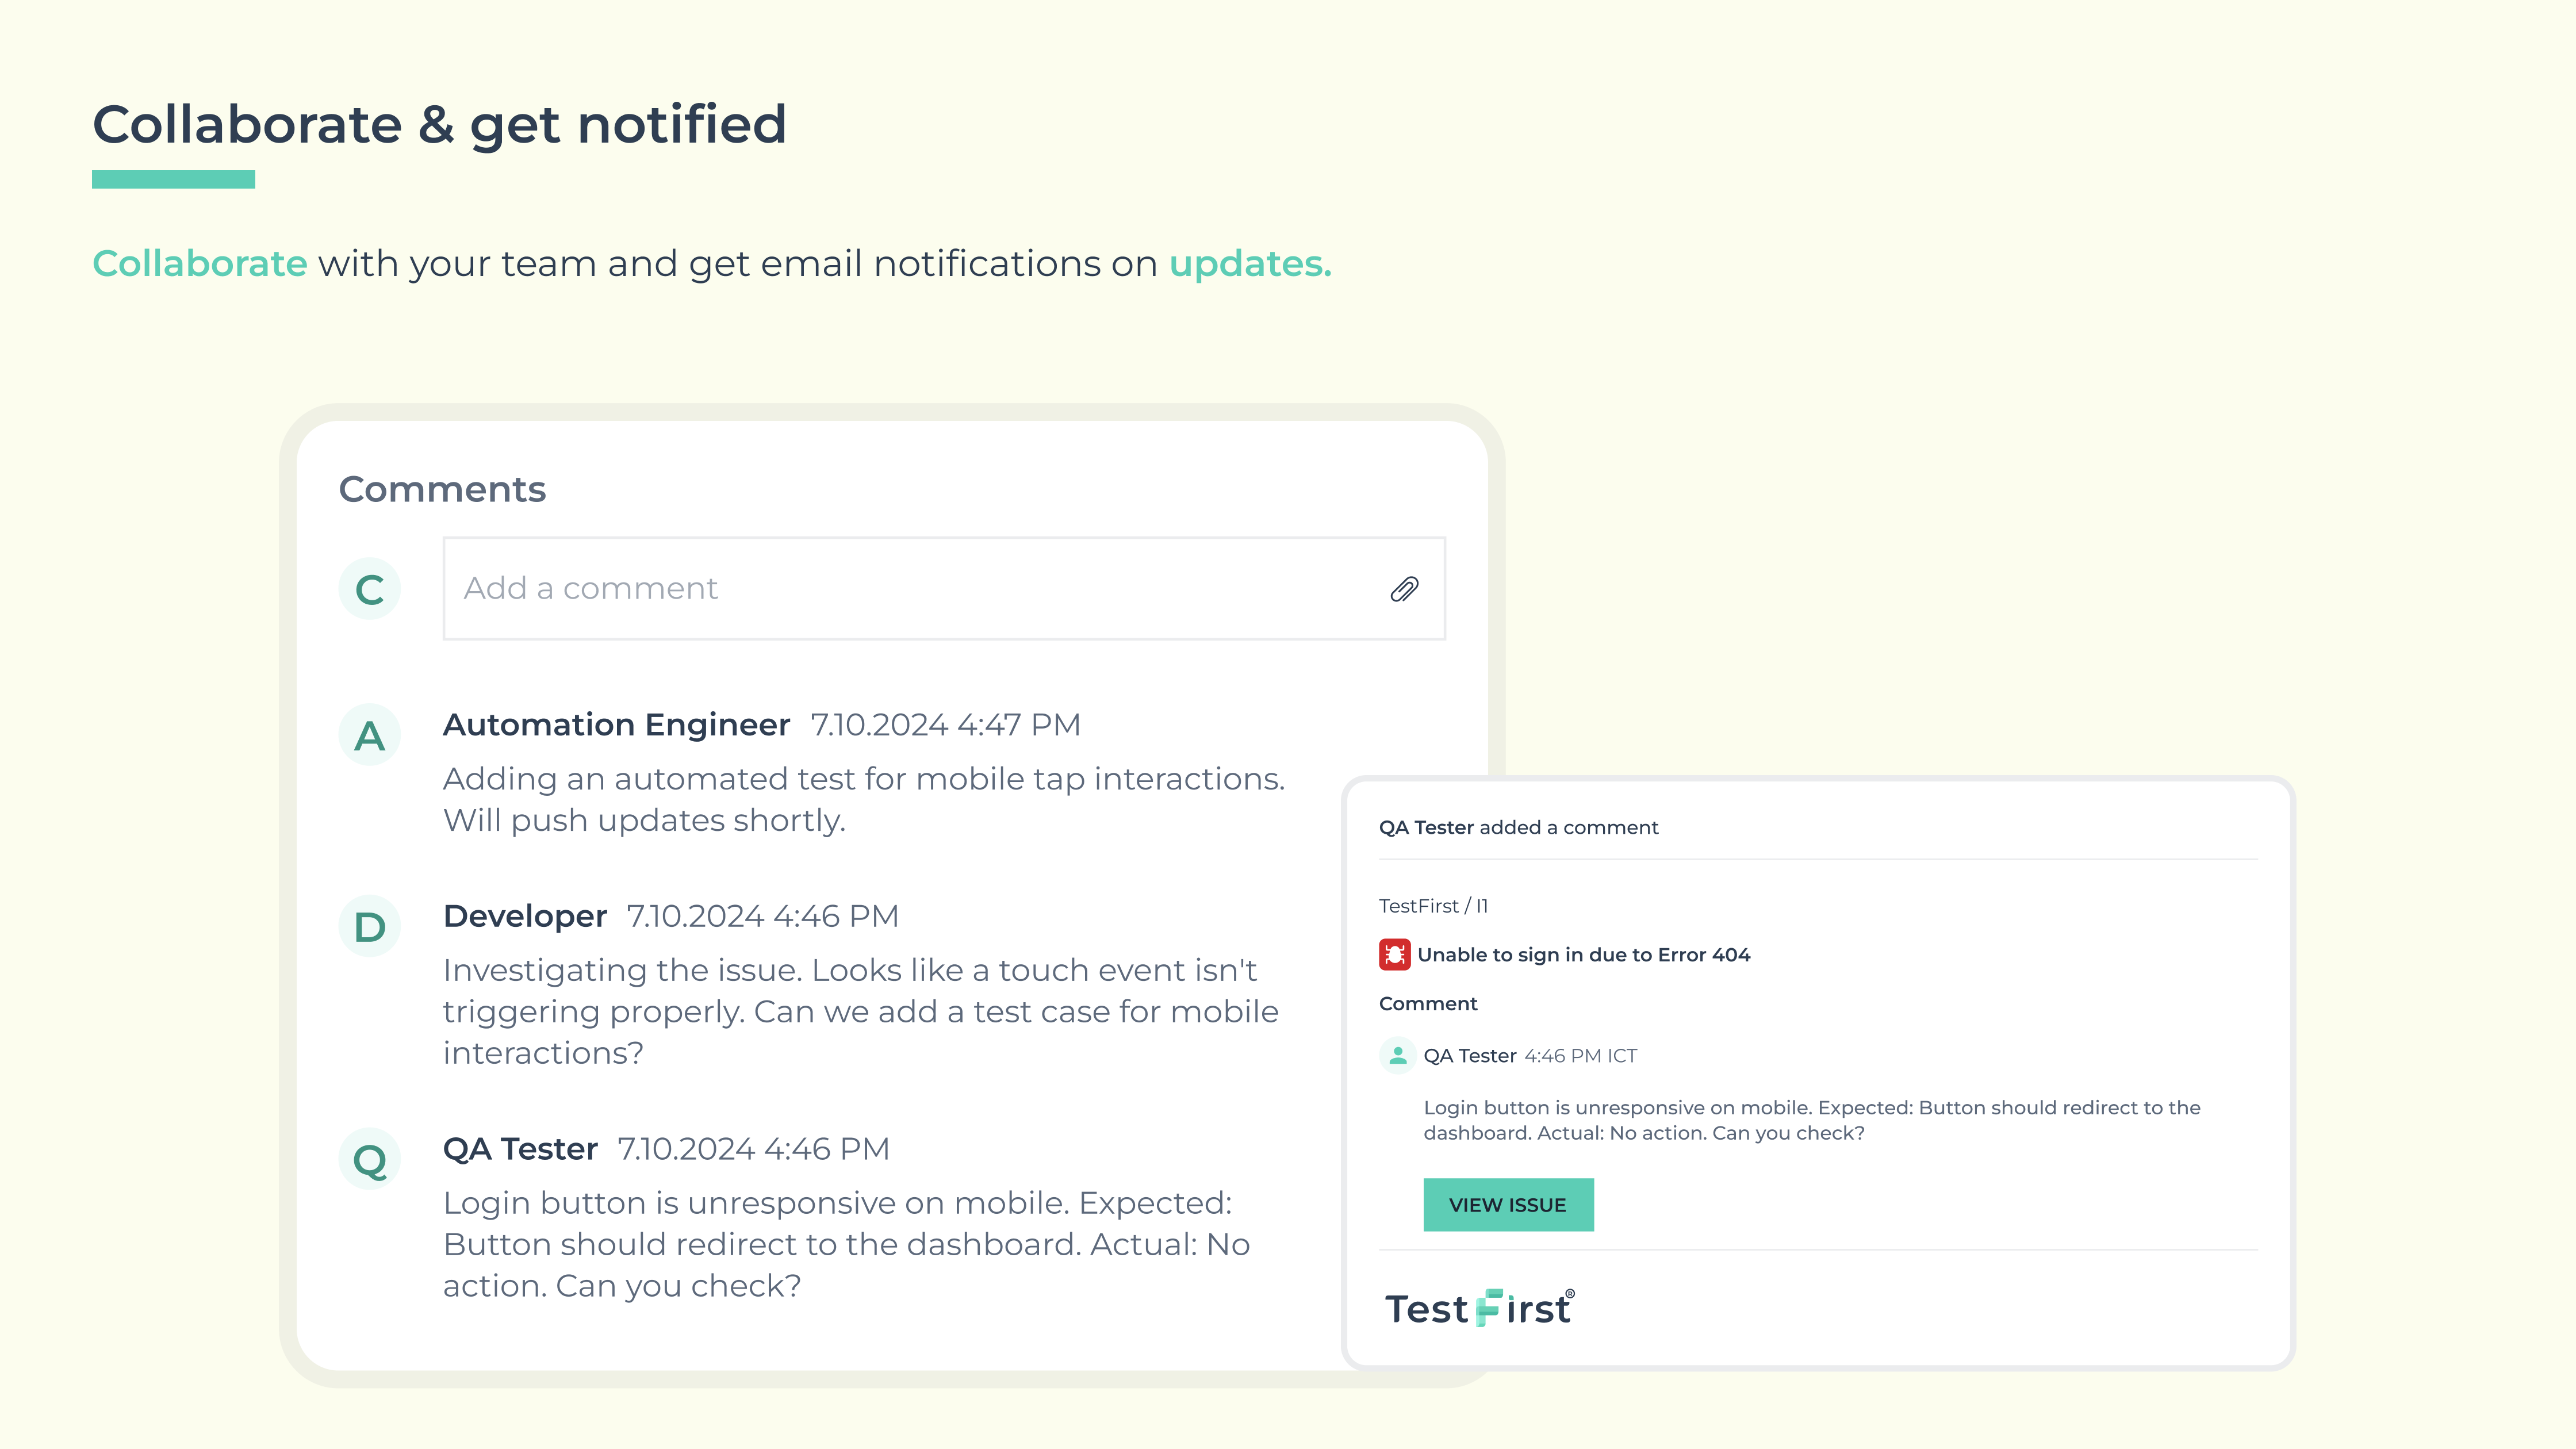Click the Developer author name

pyautogui.click(x=525, y=916)
